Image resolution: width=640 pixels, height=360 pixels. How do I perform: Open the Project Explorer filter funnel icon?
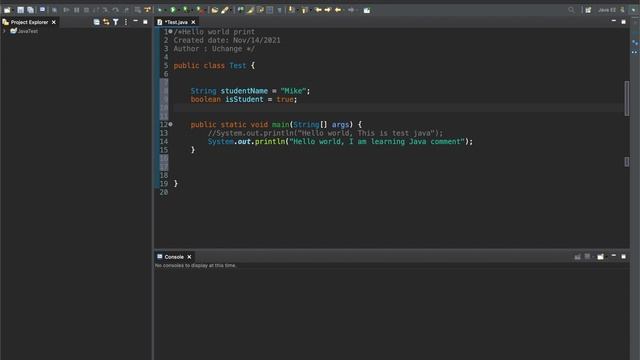[x=116, y=22]
